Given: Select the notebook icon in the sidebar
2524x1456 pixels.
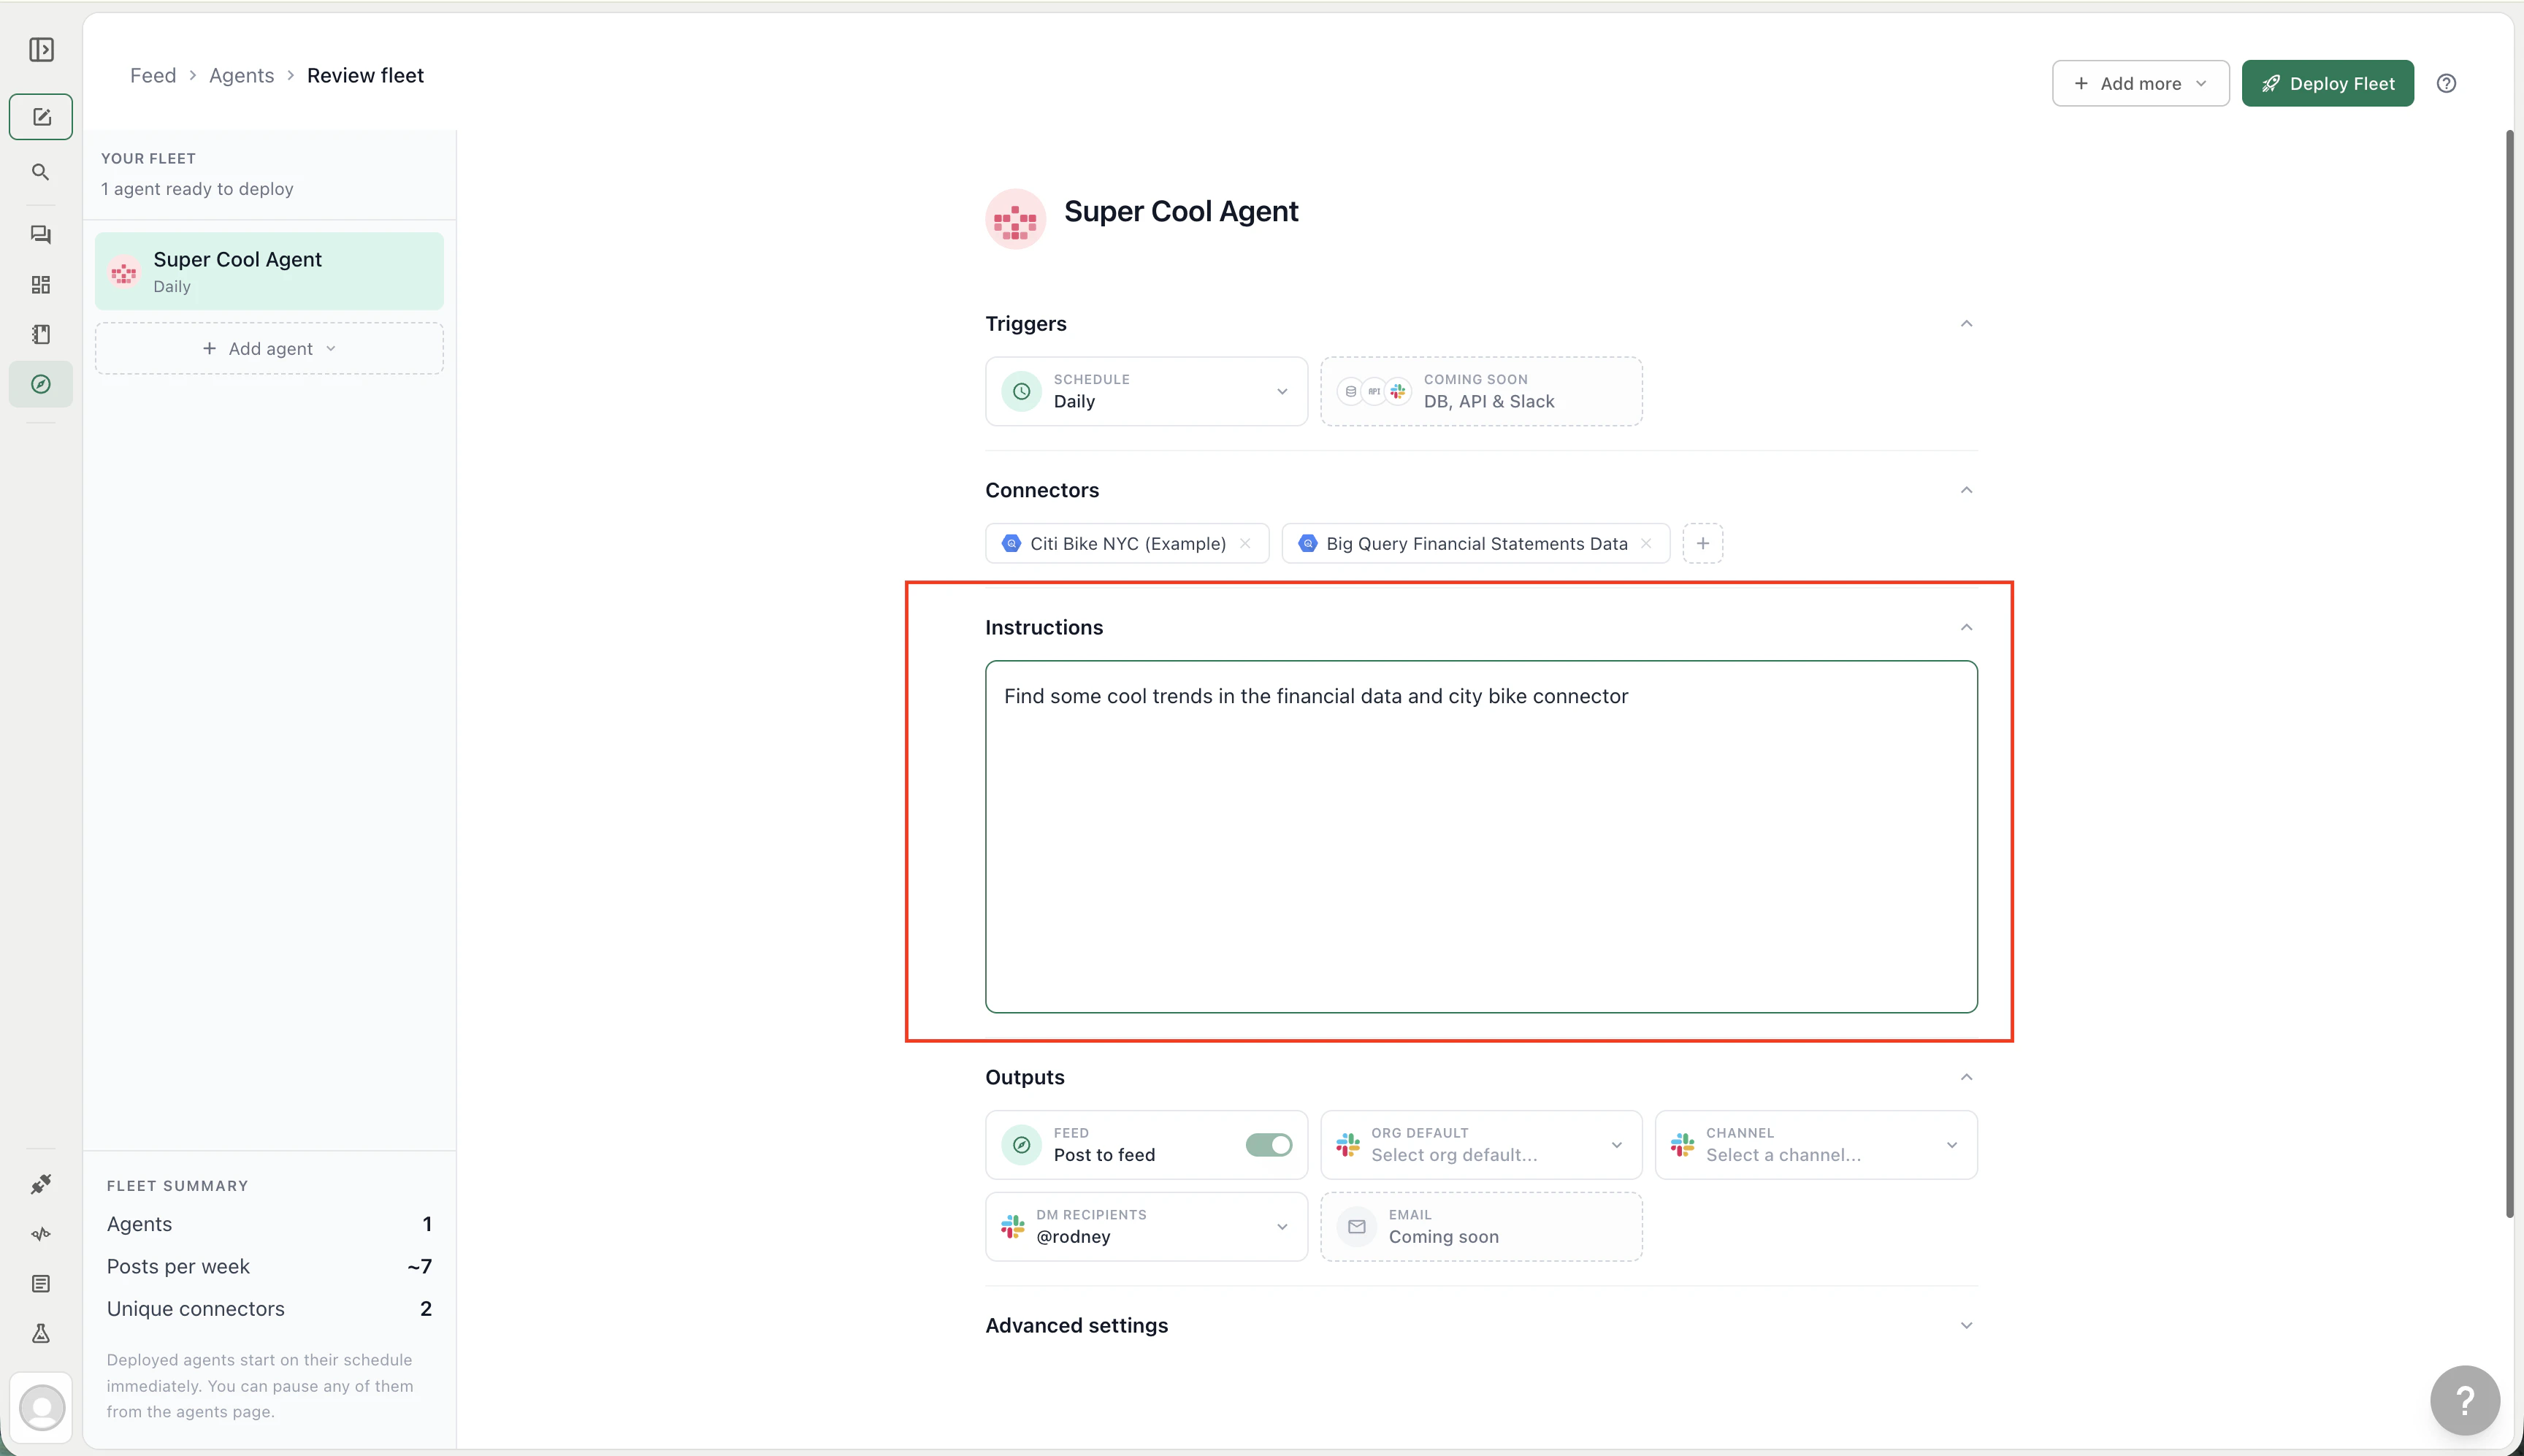Looking at the screenshot, I should tap(40, 333).
